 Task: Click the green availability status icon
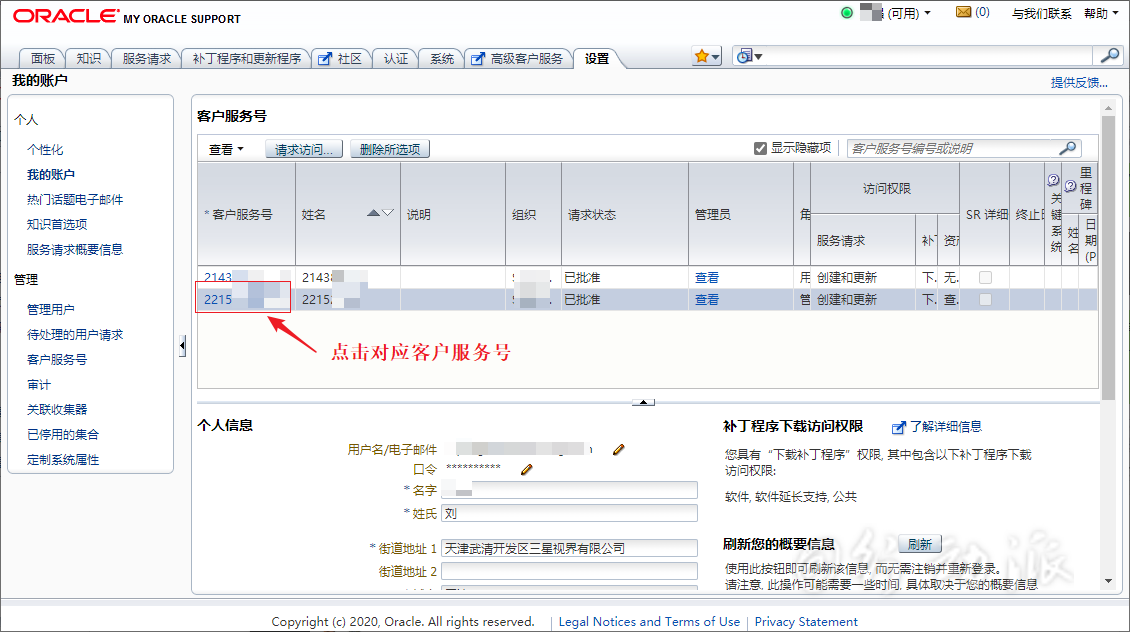tap(847, 12)
